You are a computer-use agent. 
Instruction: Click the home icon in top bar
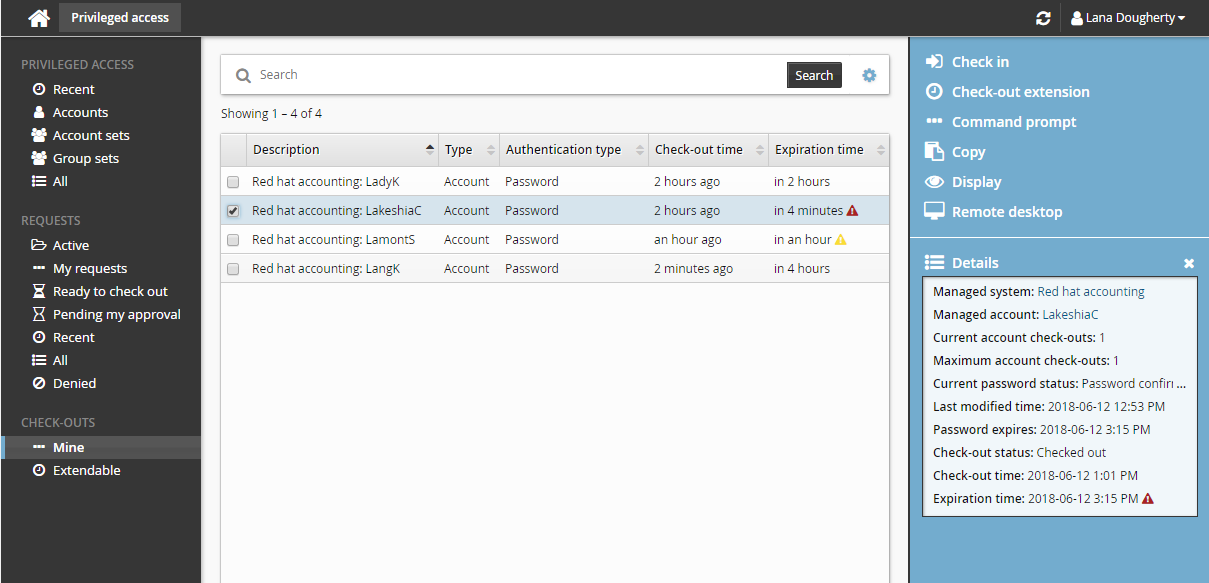click(39, 18)
